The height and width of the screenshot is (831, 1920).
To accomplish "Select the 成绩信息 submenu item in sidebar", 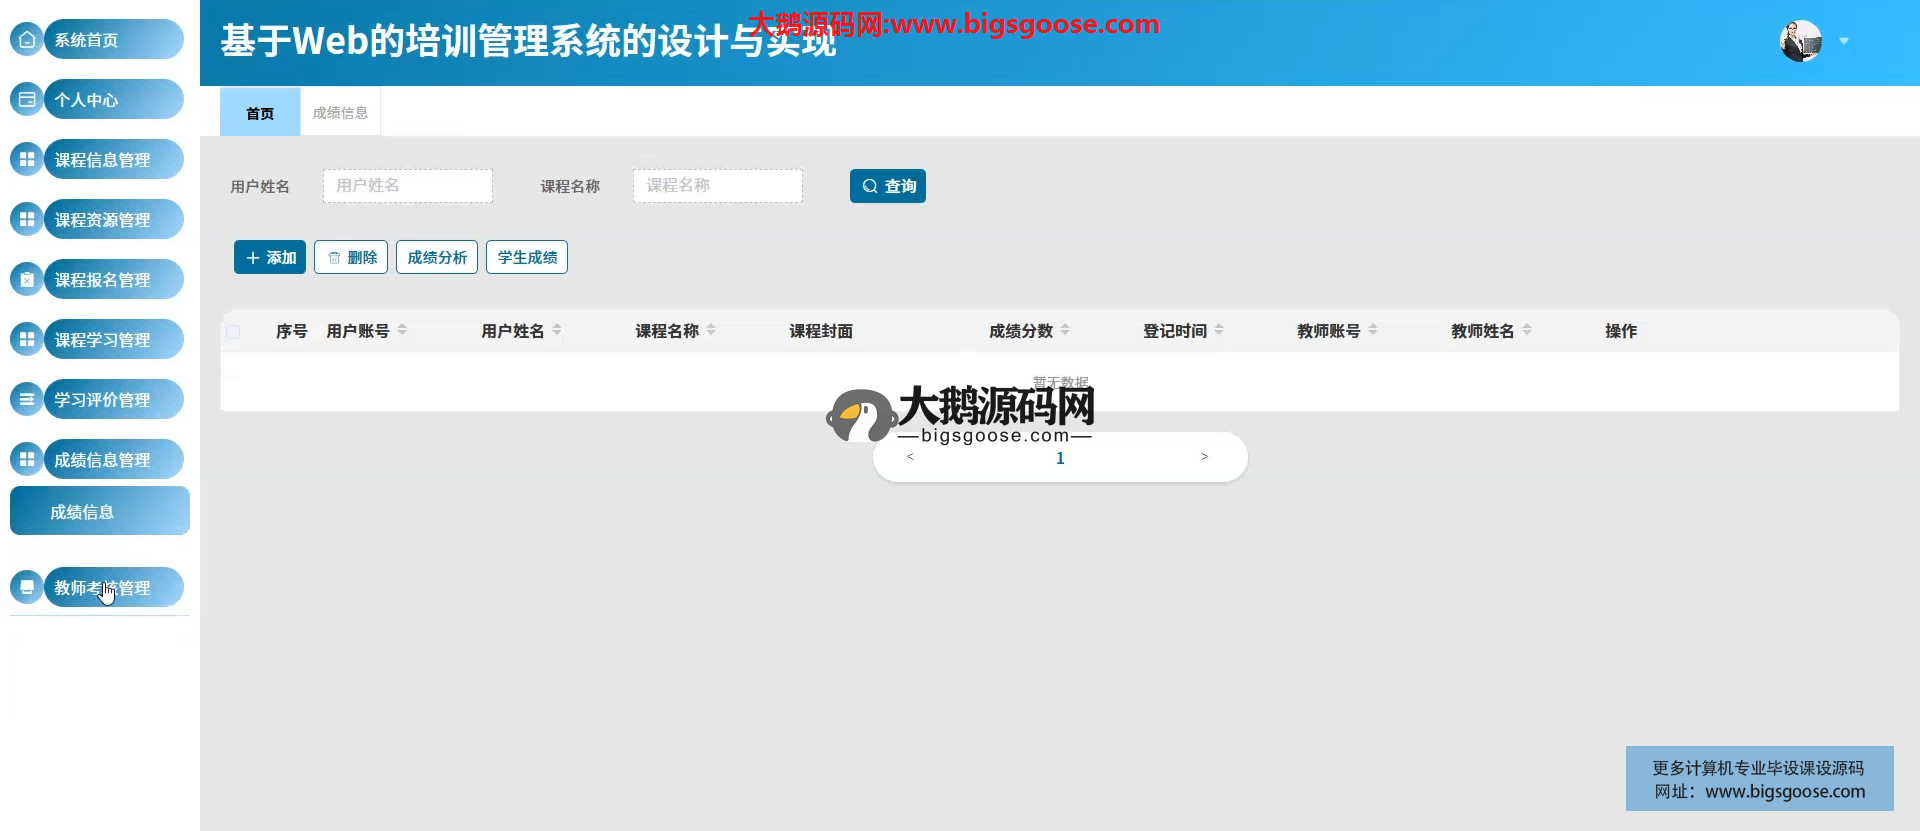I will click(x=99, y=511).
